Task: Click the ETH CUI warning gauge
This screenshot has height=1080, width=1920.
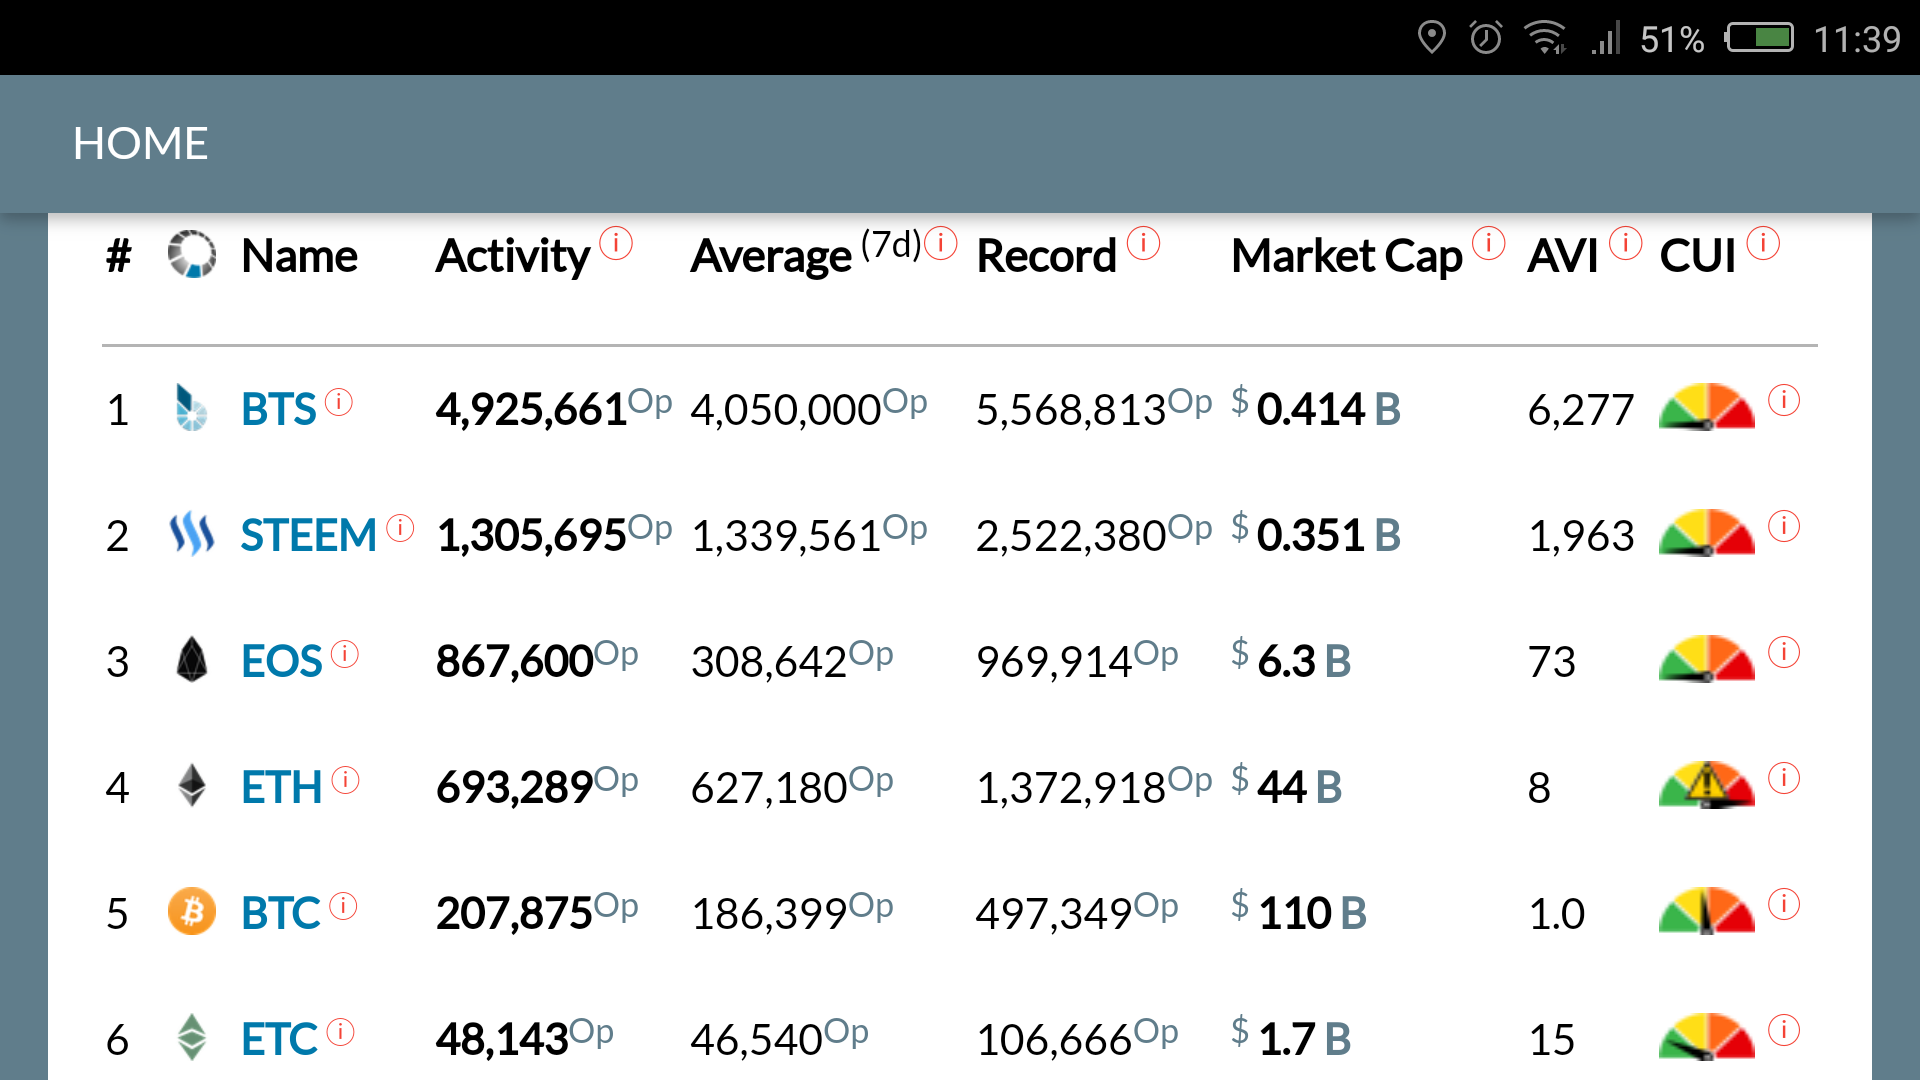Action: [x=1706, y=785]
